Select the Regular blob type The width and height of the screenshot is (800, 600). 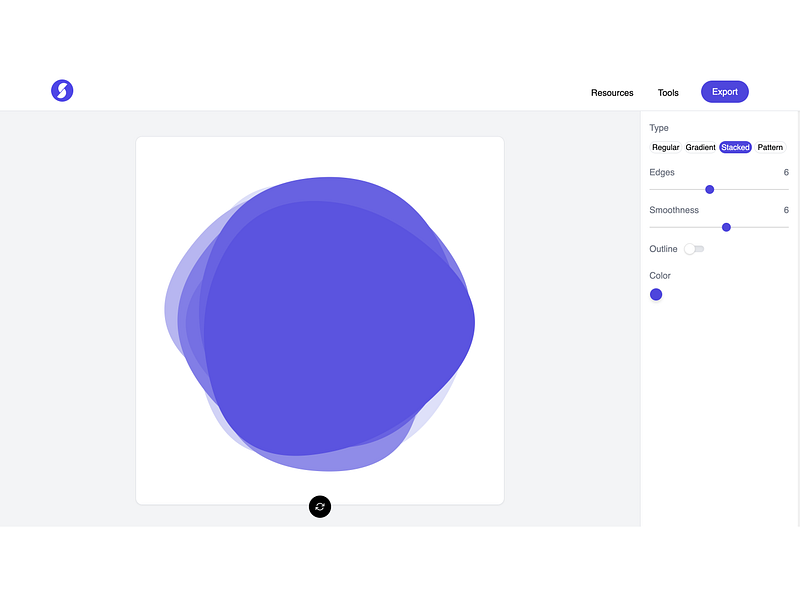point(665,147)
